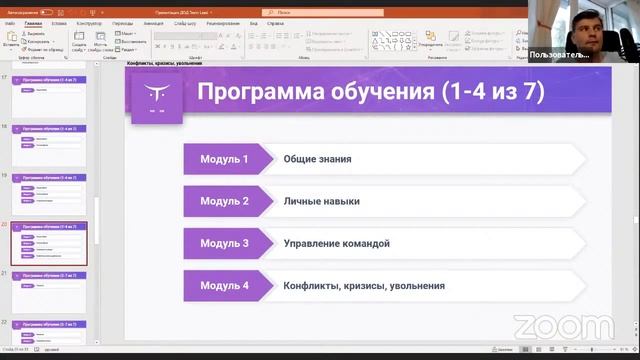Open the Slide Show (Слайд-шоу) tab
Viewport: 640px width, 360px height.
pos(185,24)
